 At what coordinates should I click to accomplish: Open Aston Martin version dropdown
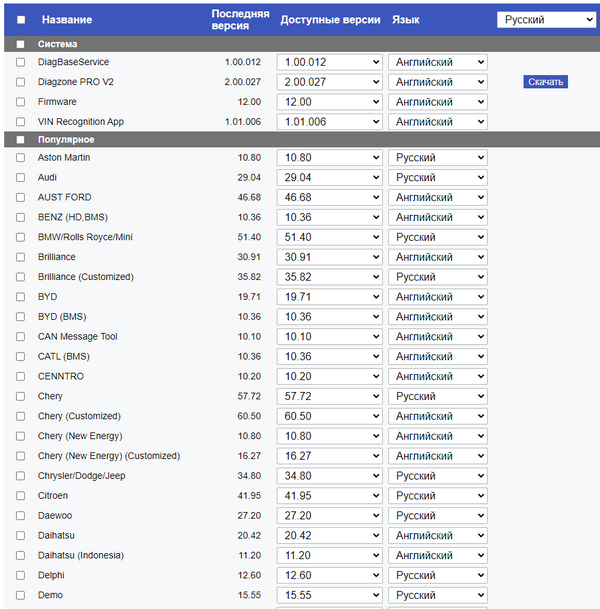330,158
